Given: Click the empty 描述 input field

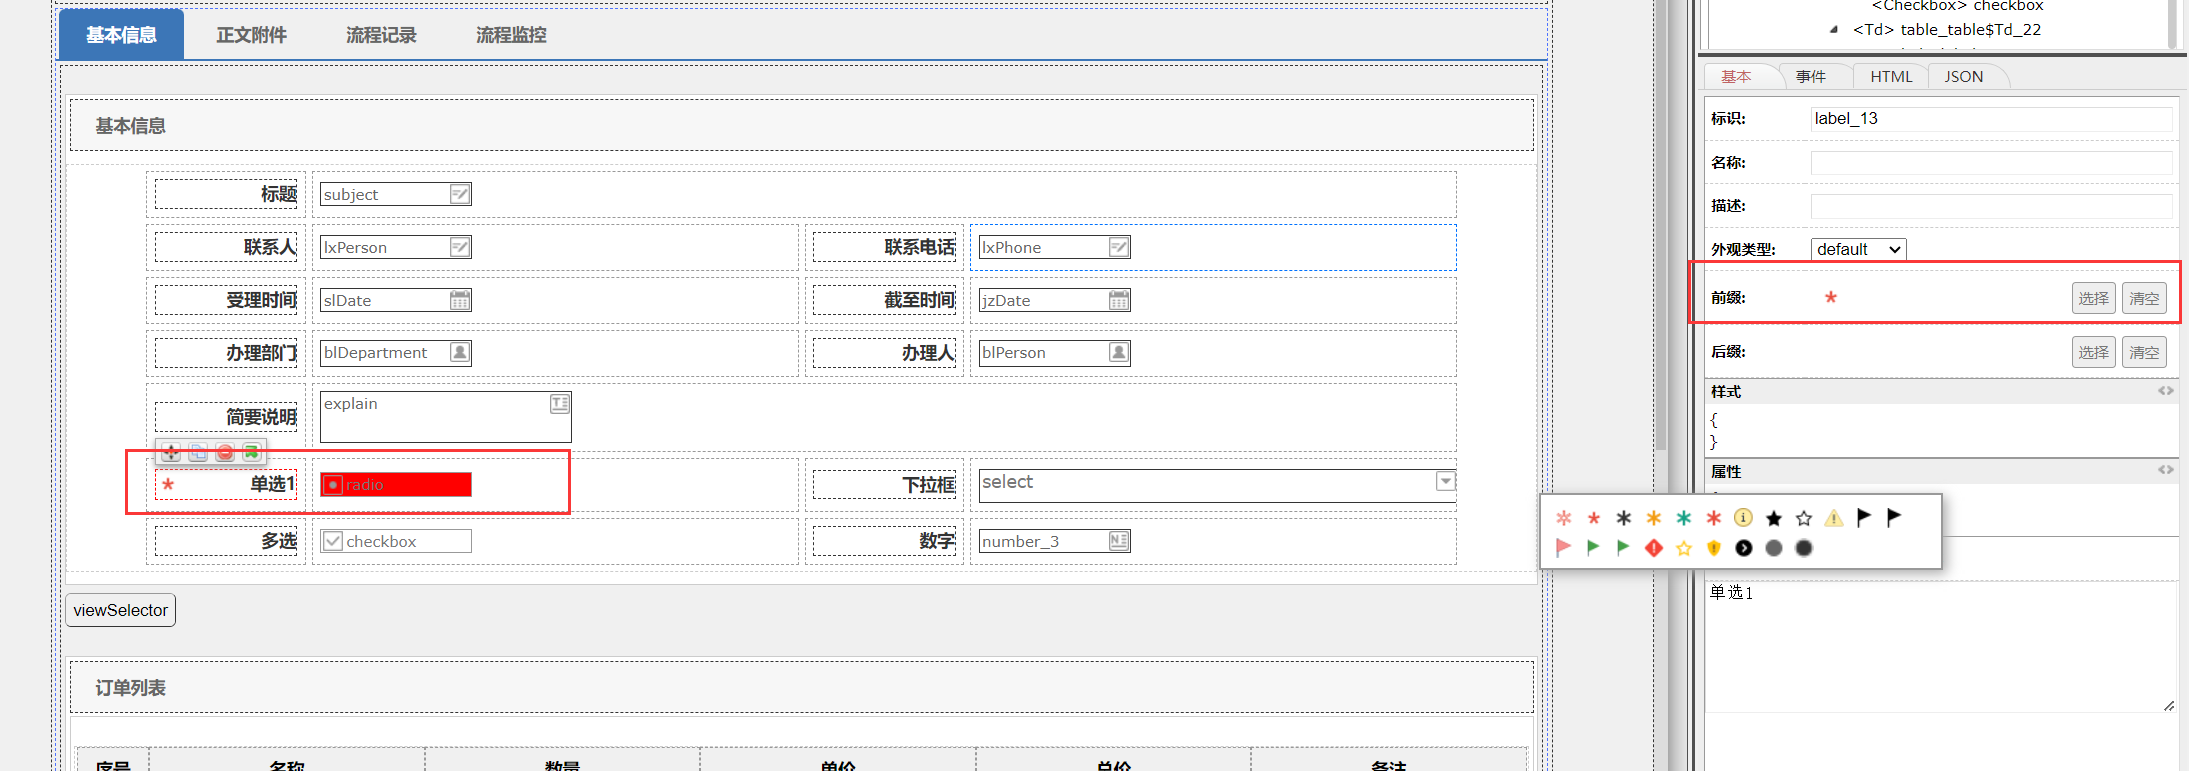Looking at the screenshot, I should point(1991,206).
